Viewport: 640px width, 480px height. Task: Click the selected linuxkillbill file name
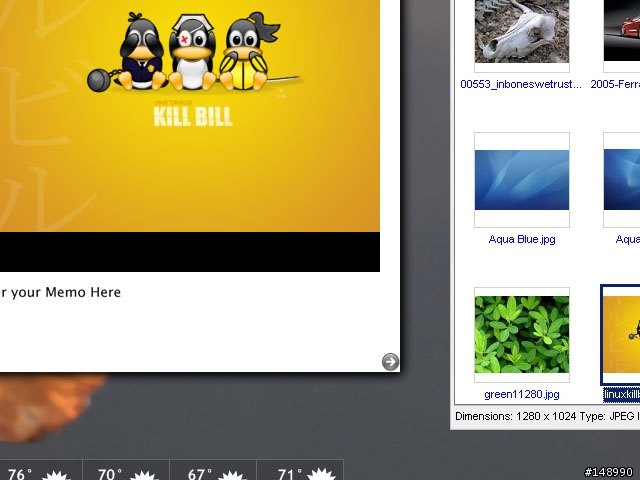point(622,394)
